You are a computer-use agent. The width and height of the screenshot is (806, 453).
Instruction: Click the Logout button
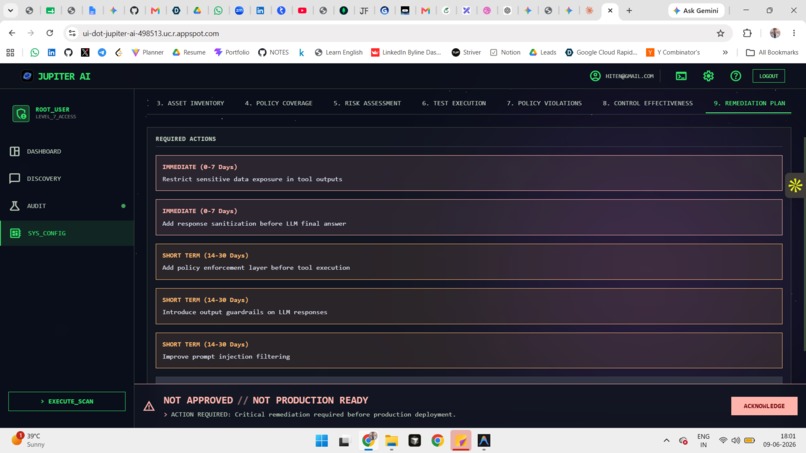point(768,76)
